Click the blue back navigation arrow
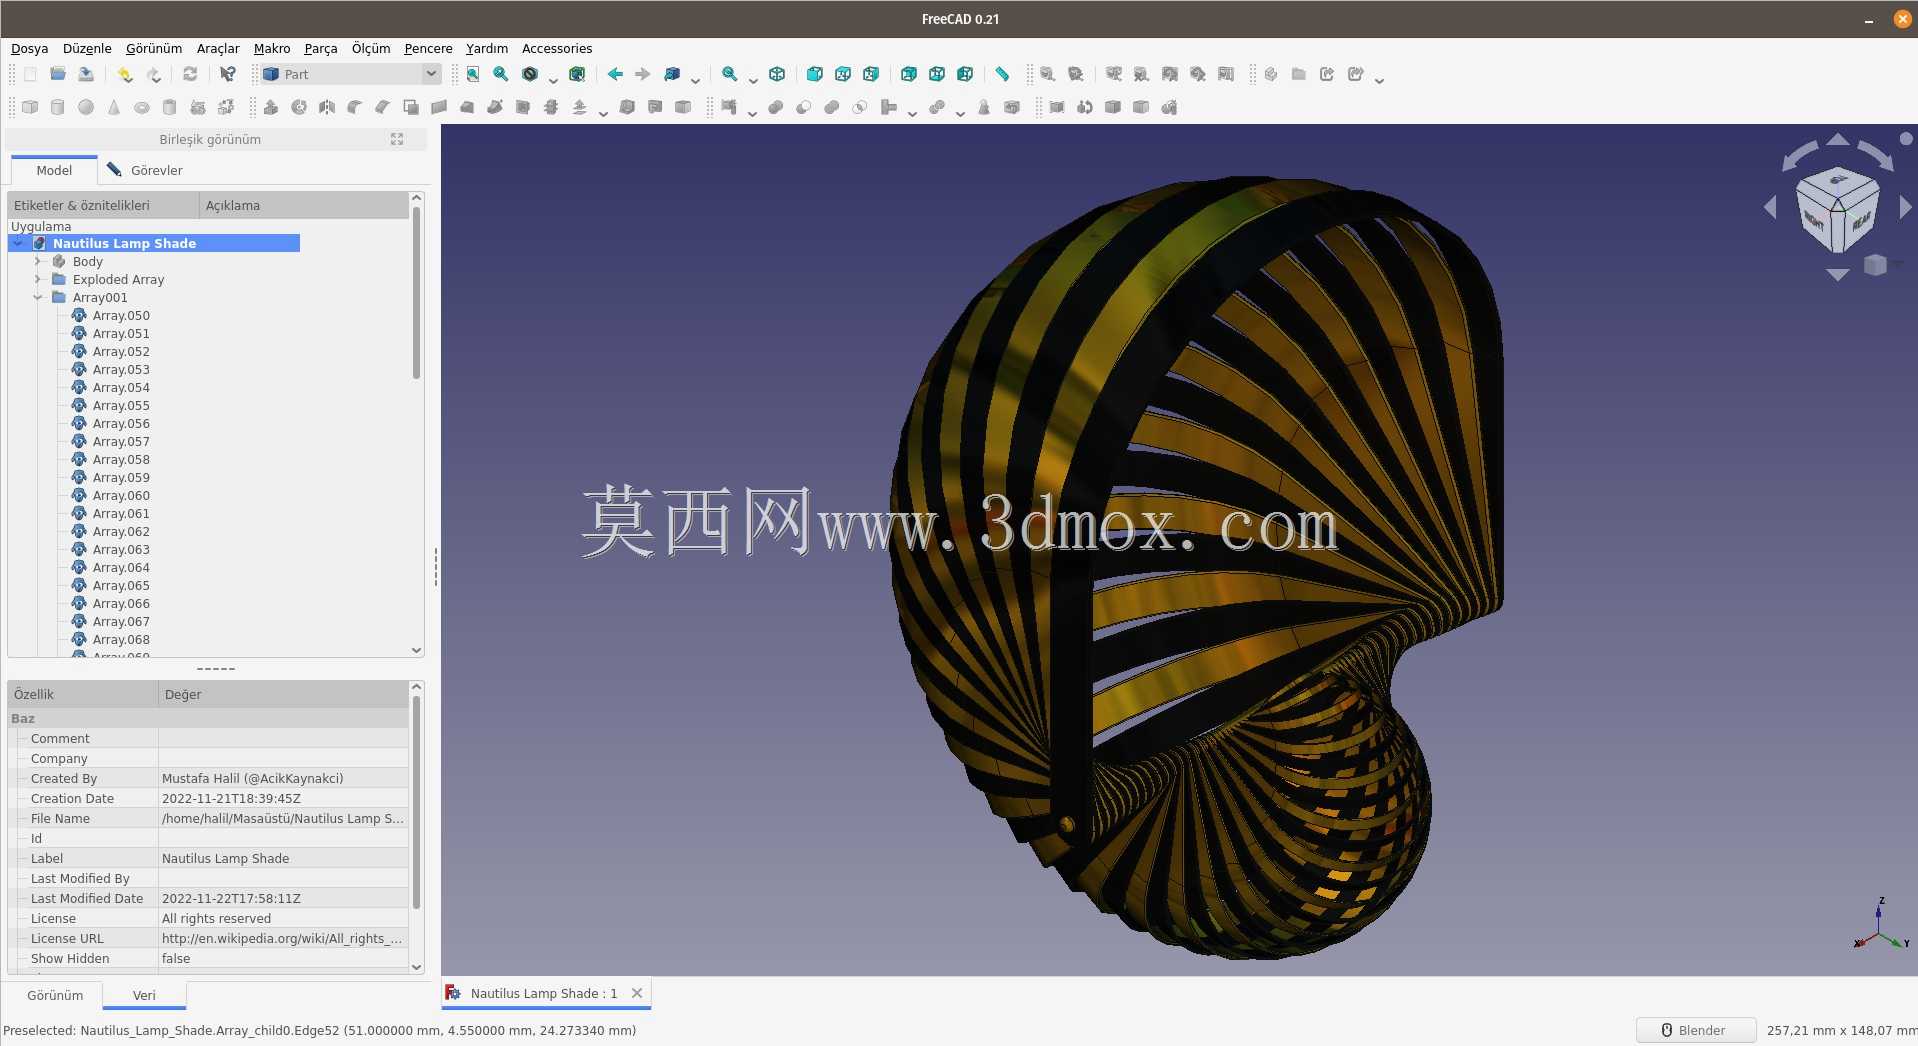The image size is (1918, 1046). point(615,74)
